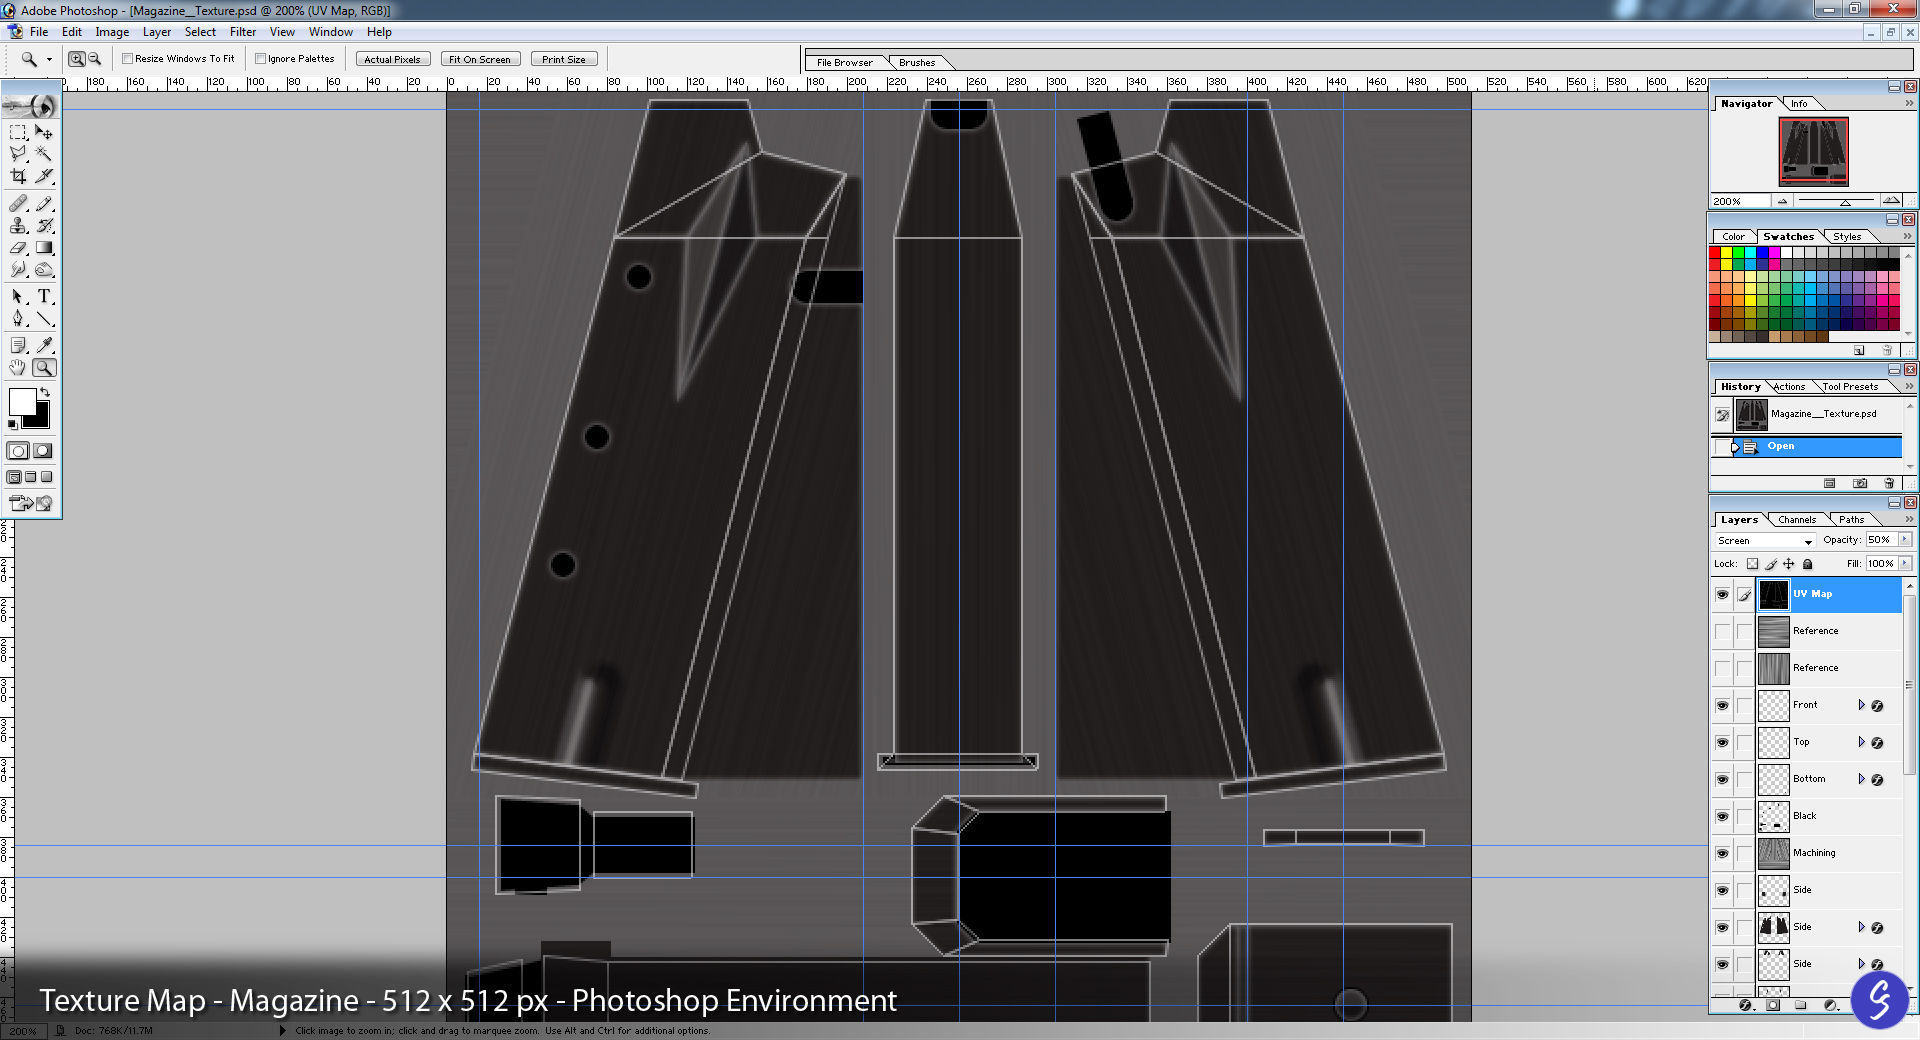Switch to the Paths tab
The width and height of the screenshot is (1920, 1040).
(1851, 520)
